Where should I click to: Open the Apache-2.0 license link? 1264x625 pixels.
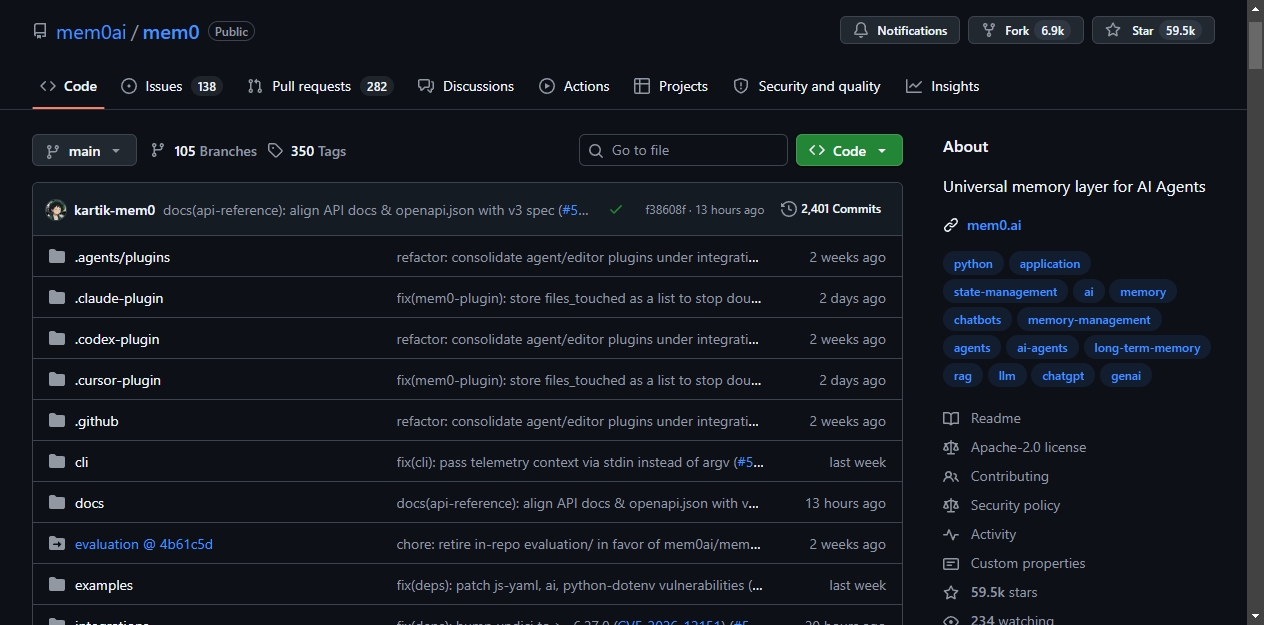tap(1014, 447)
